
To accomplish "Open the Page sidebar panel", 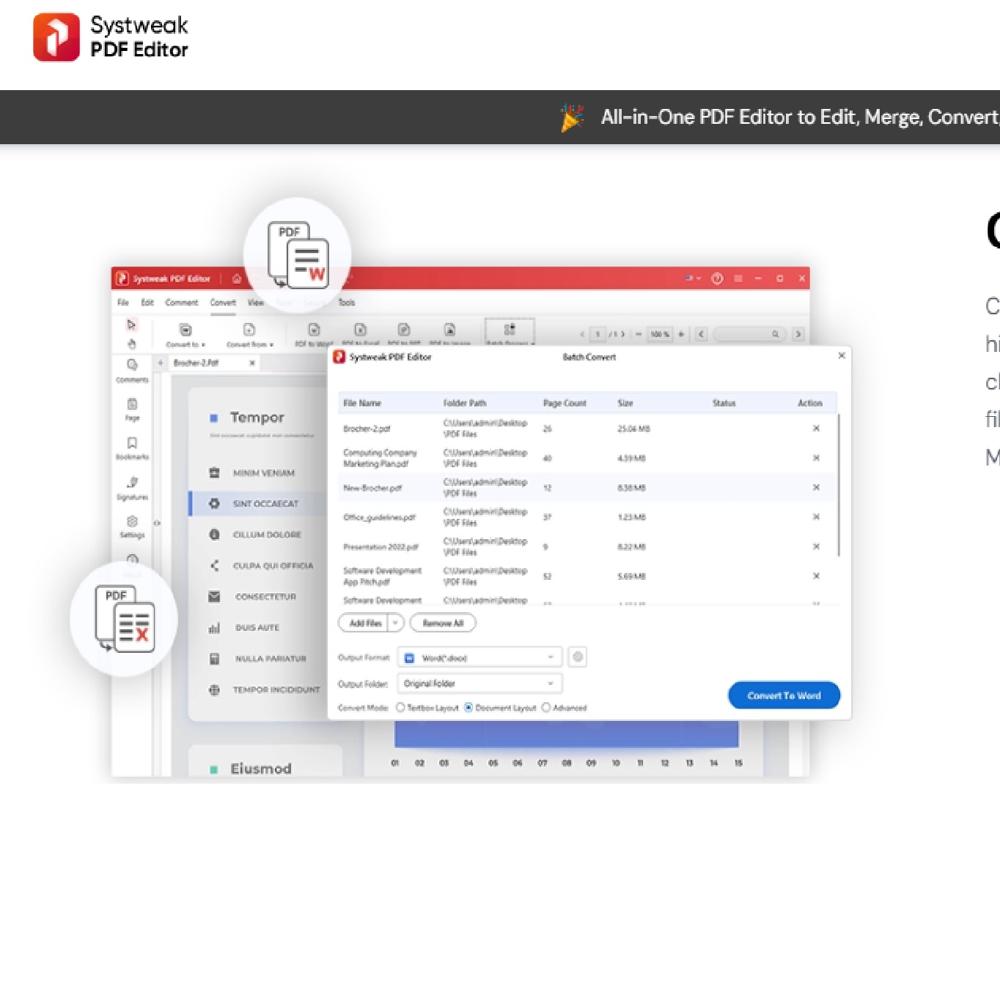I will [x=132, y=409].
